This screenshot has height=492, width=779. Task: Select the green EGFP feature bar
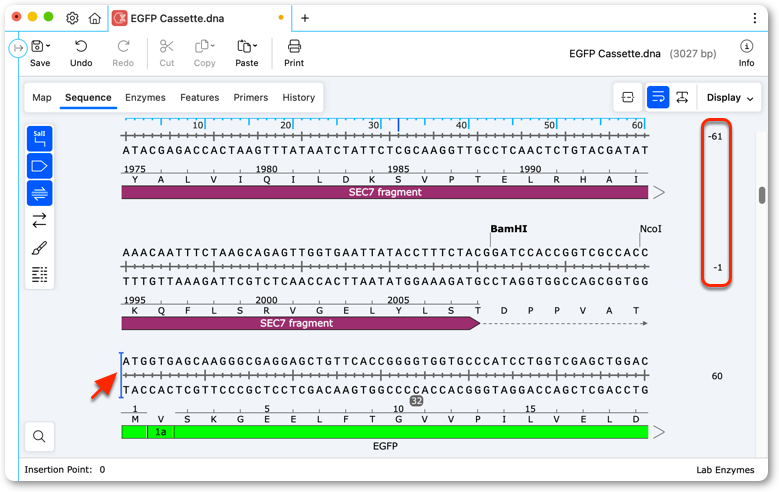click(x=385, y=432)
